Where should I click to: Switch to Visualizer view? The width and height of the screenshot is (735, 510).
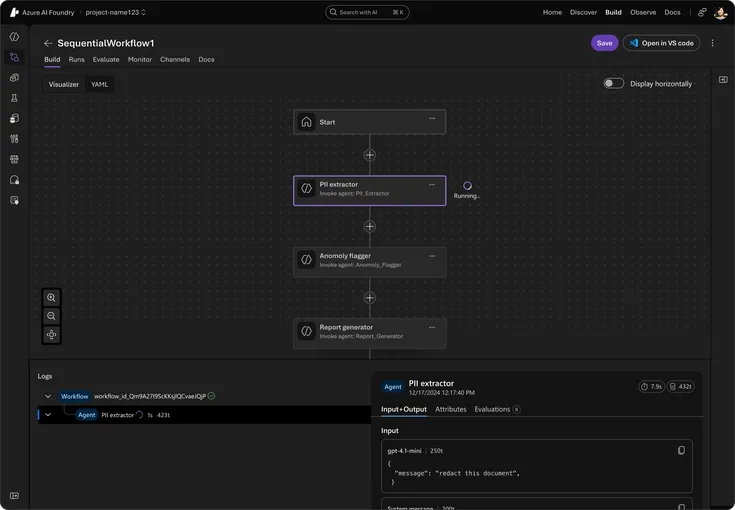click(64, 84)
